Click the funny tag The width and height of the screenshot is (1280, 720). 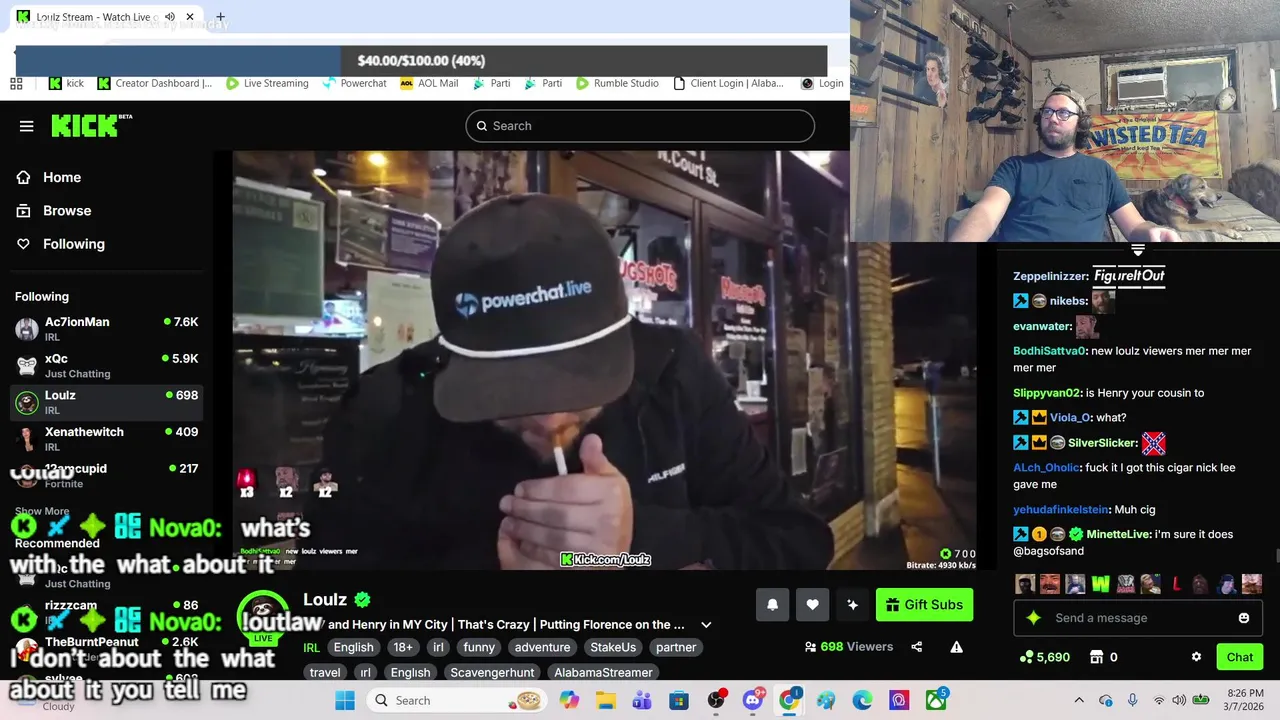coord(479,647)
